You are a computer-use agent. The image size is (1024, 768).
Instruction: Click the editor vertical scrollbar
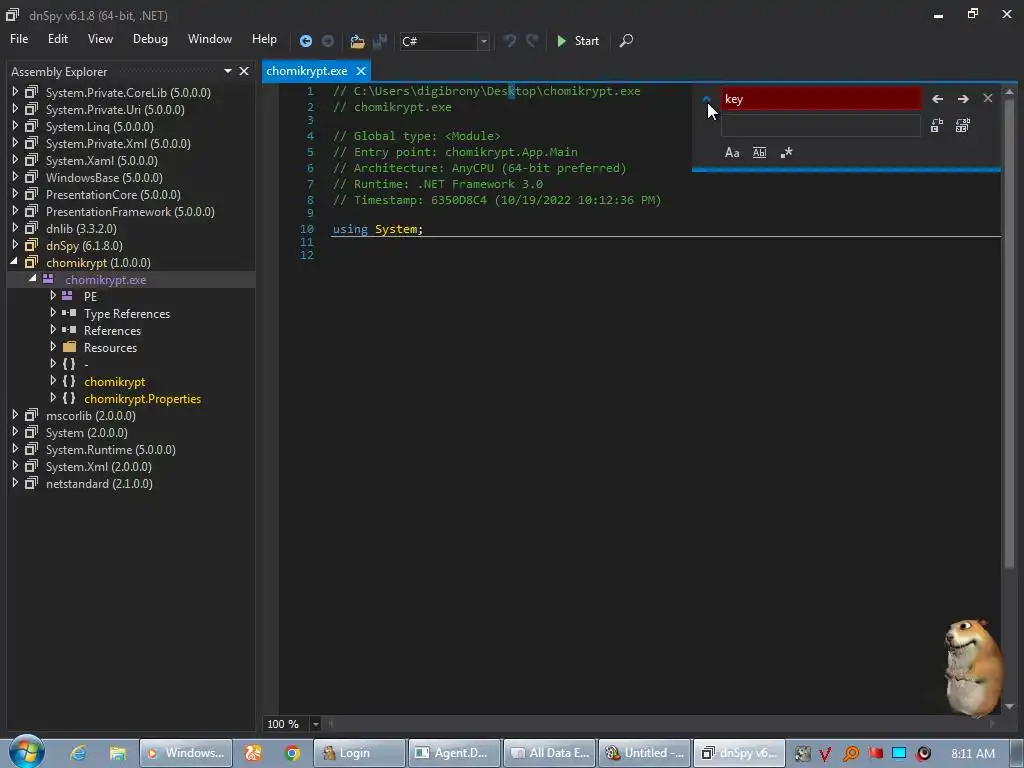pos(1009,398)
